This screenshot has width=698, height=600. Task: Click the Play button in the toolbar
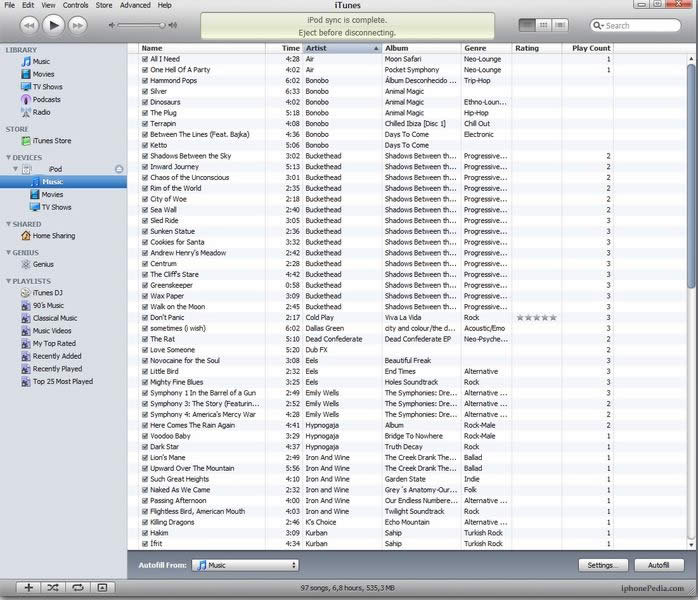[x=54, y=24]
